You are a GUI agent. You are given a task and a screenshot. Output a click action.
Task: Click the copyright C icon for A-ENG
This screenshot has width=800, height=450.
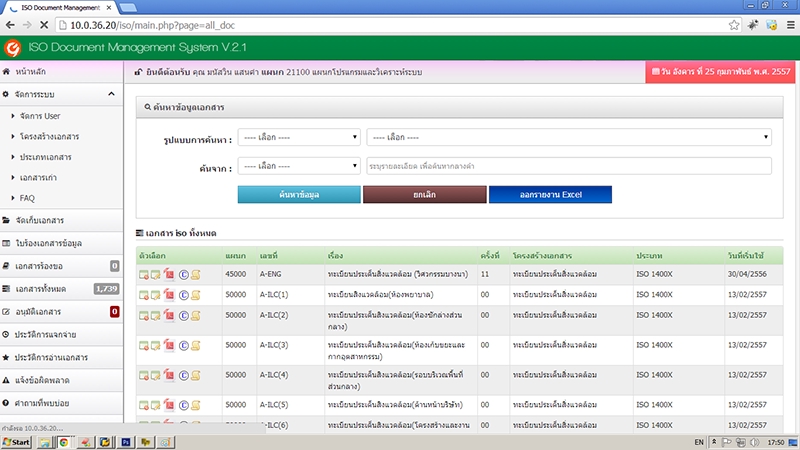[184, 274]
